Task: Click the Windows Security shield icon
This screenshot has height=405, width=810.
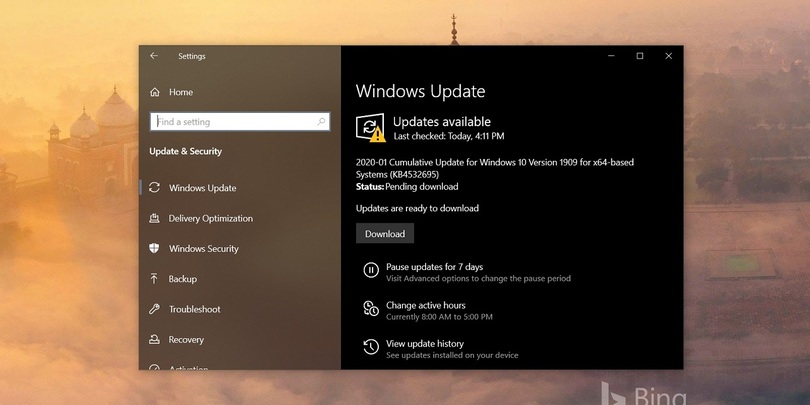Action: pyautogui.click(x=154, y=248)
